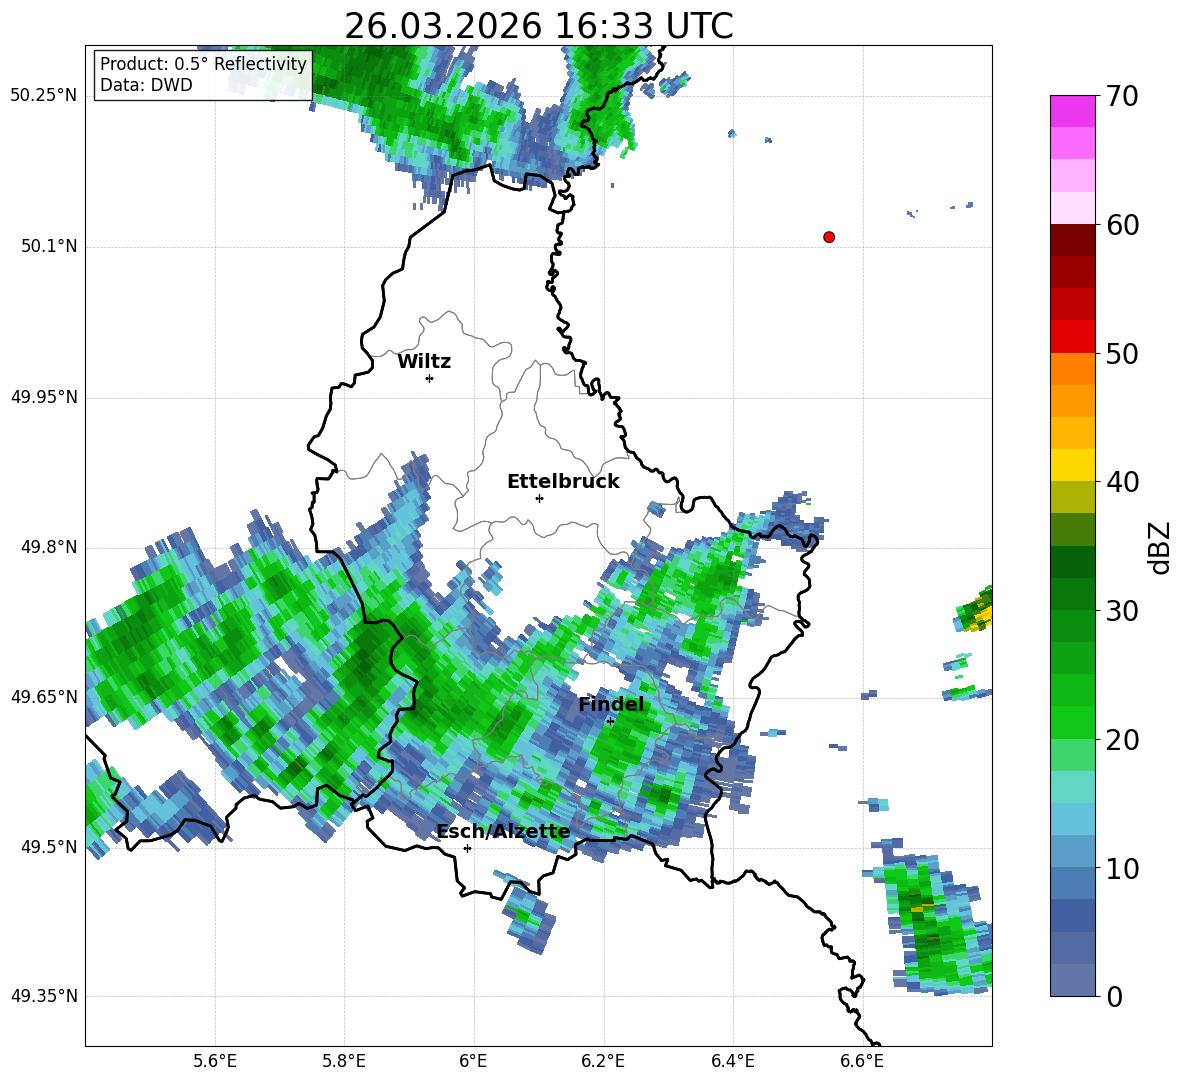Click the title 26.03.2026 16:33 UTC
The image size is (1184, 1081).
[x=538, y=26]
